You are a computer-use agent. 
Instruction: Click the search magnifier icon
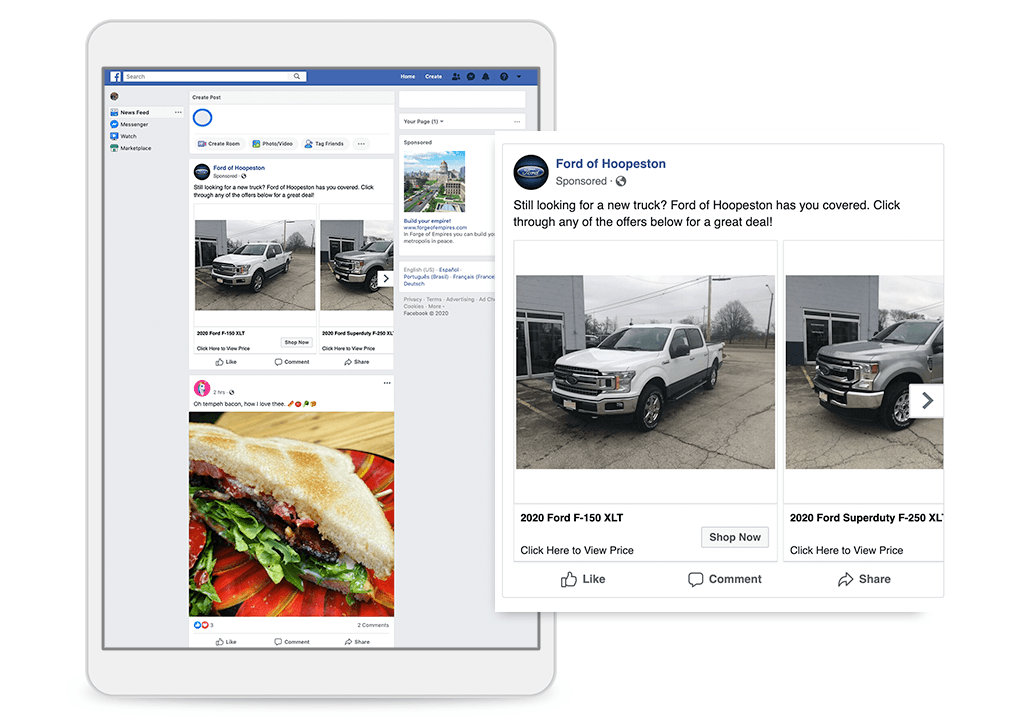coord(296,76)
